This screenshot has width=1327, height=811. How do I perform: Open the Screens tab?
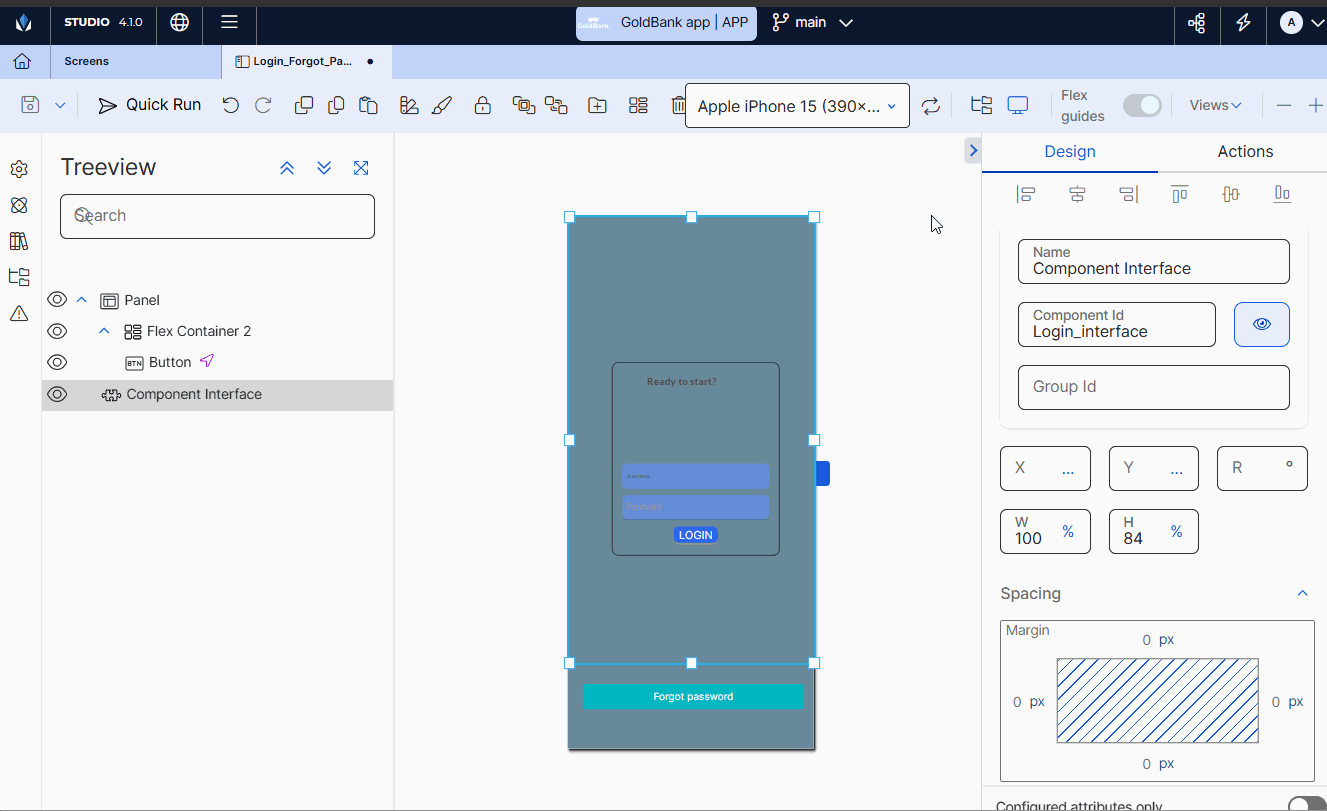click(x=87, y=62)
